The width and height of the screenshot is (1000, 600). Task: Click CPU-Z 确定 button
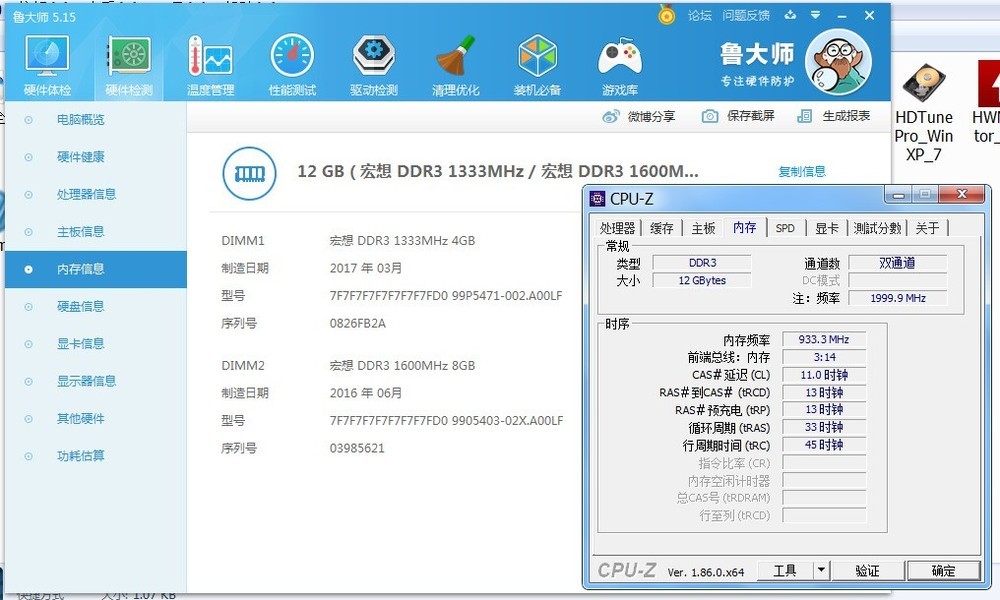pos(943,571)
